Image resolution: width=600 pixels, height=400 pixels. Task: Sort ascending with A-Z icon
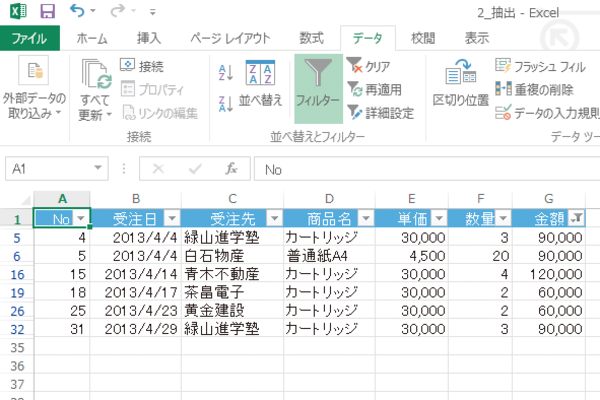[226, 72]
